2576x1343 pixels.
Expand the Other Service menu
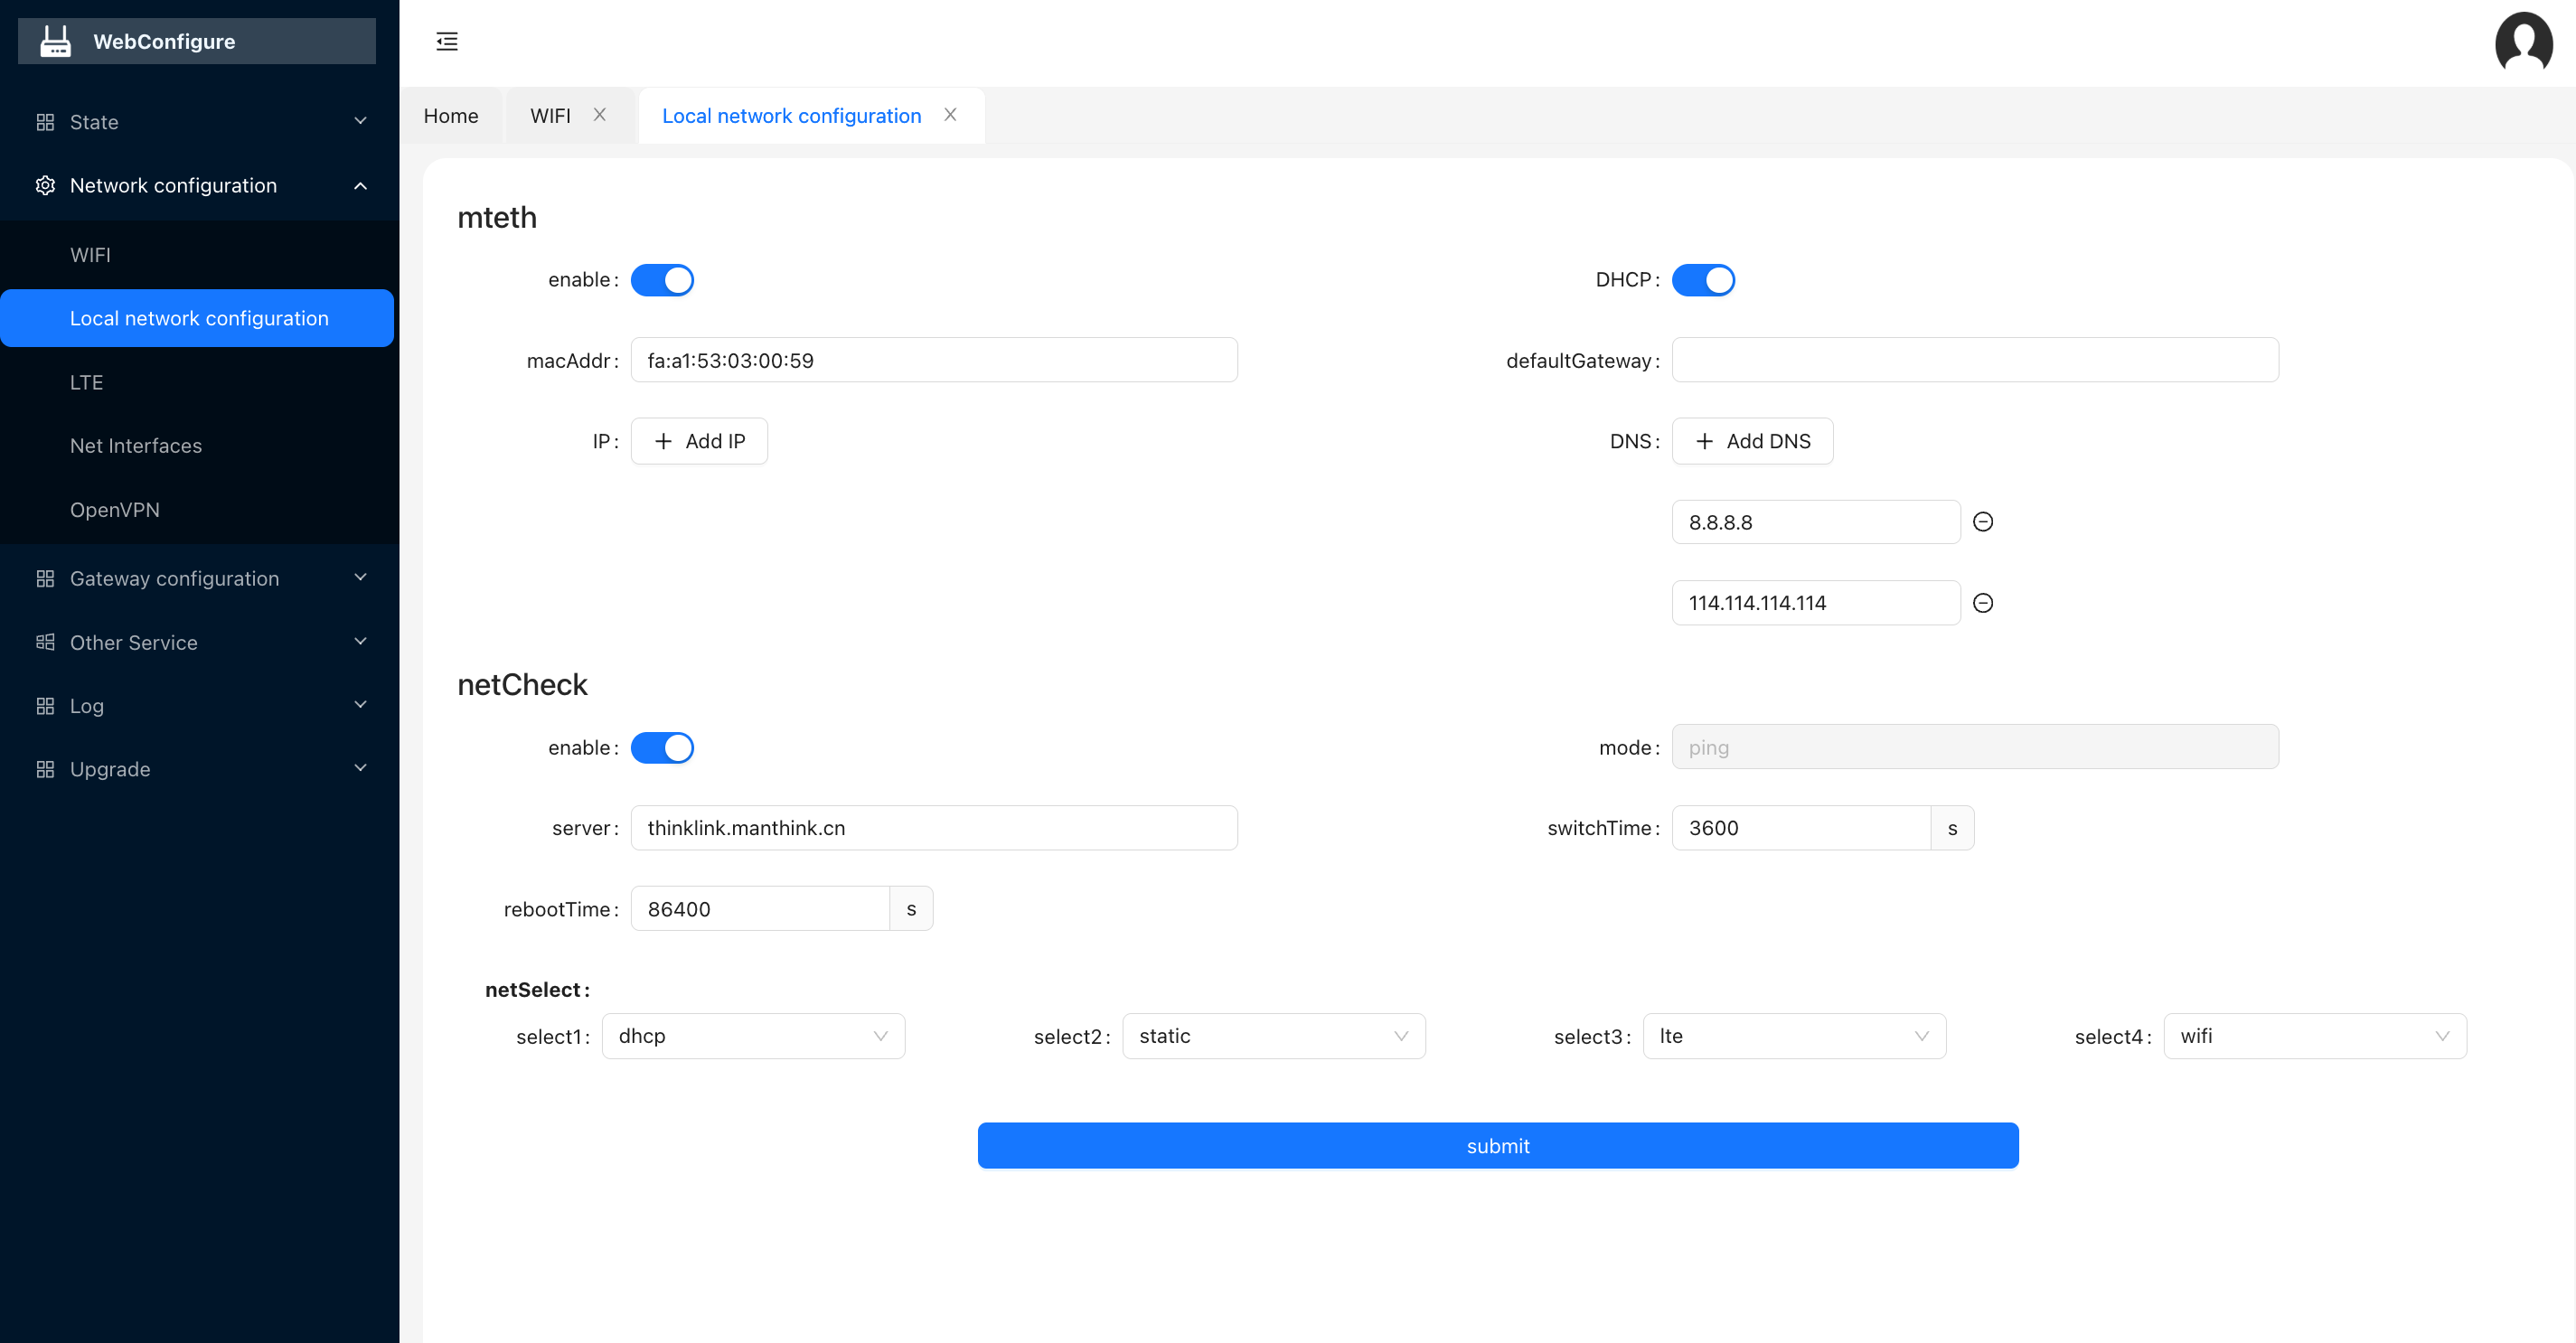point(361,642)
